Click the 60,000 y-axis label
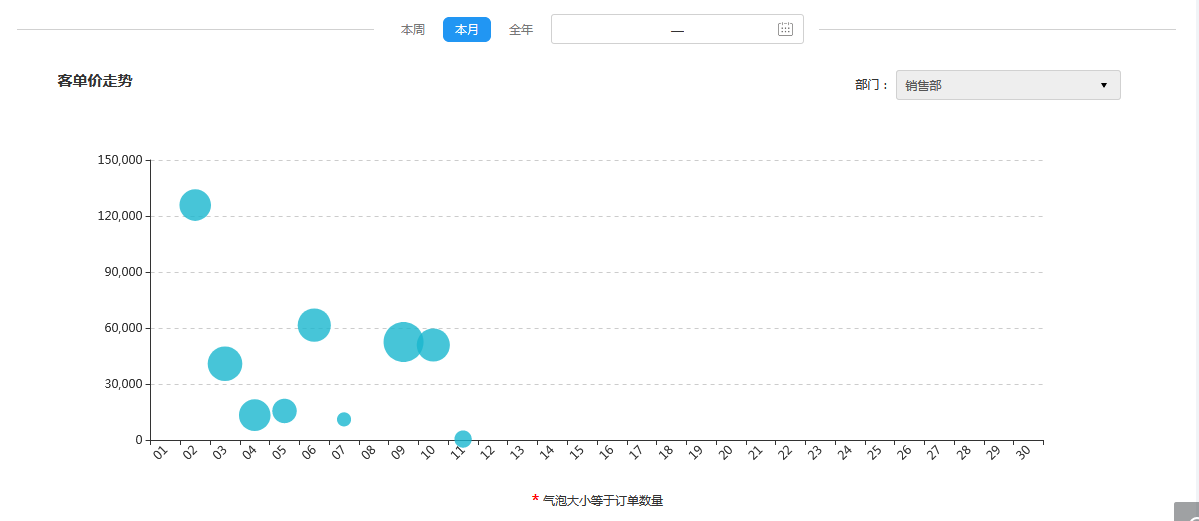 (123, 327)
